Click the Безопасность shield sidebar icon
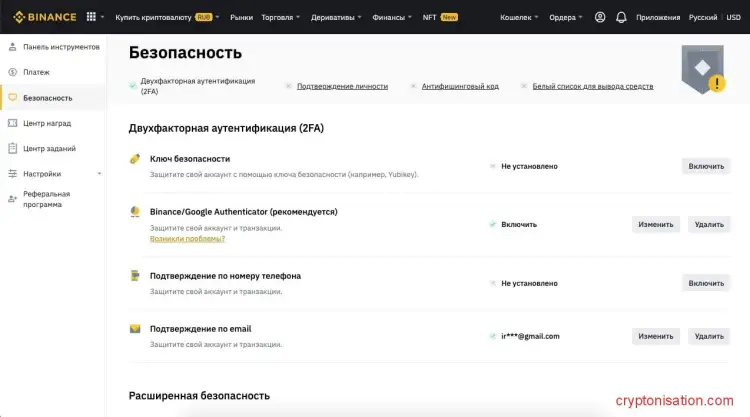 tap(12, 98)
